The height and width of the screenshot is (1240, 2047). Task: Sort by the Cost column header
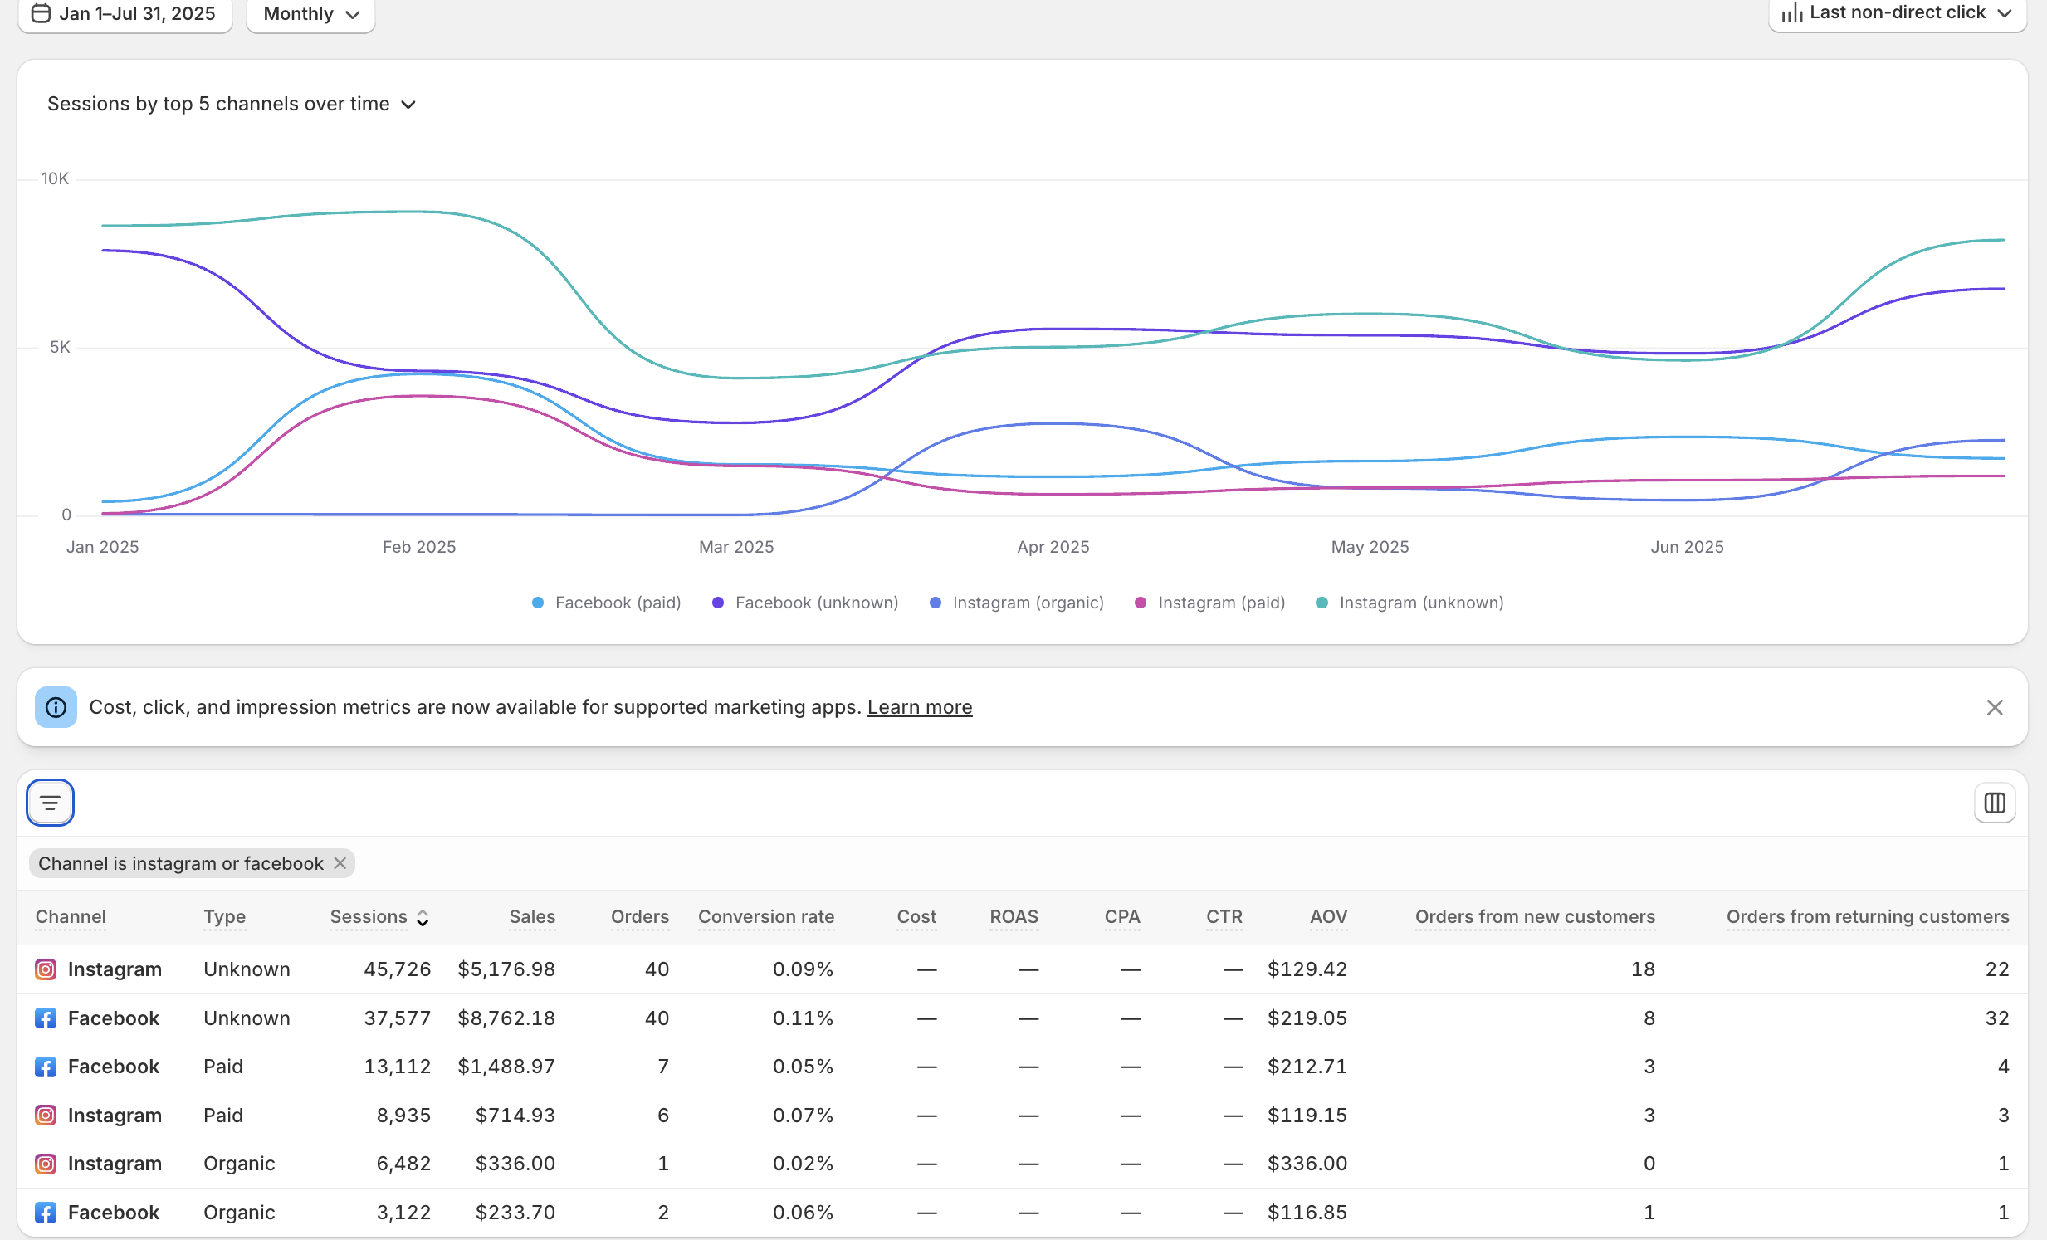(x=916, y=917)
